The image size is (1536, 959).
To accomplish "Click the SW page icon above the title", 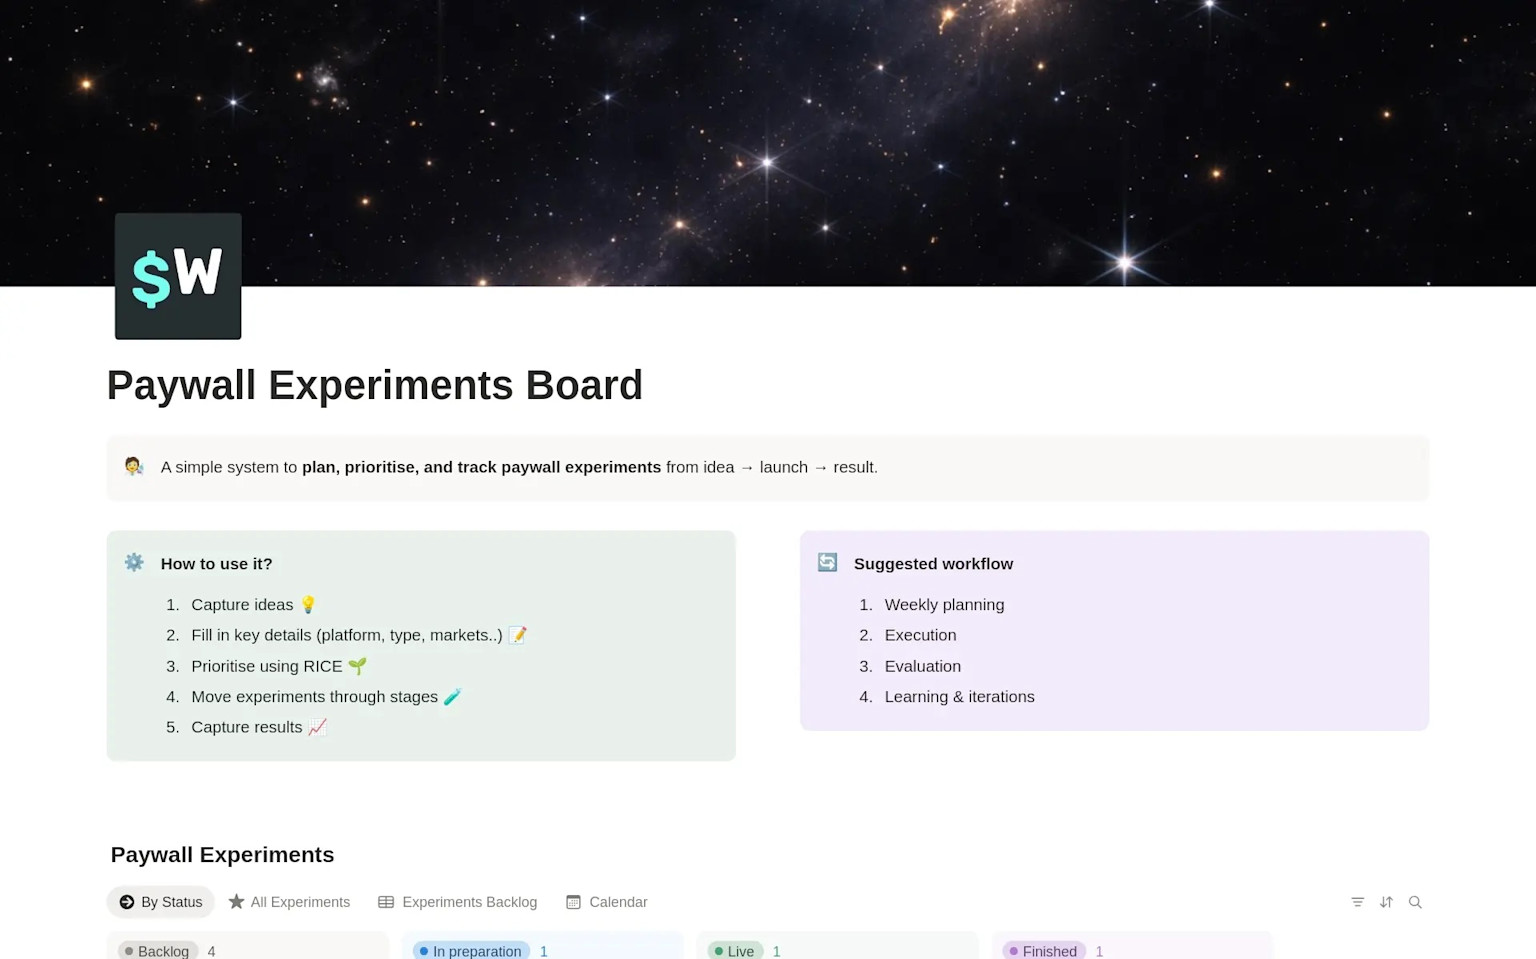I will (x=177, y=275).
